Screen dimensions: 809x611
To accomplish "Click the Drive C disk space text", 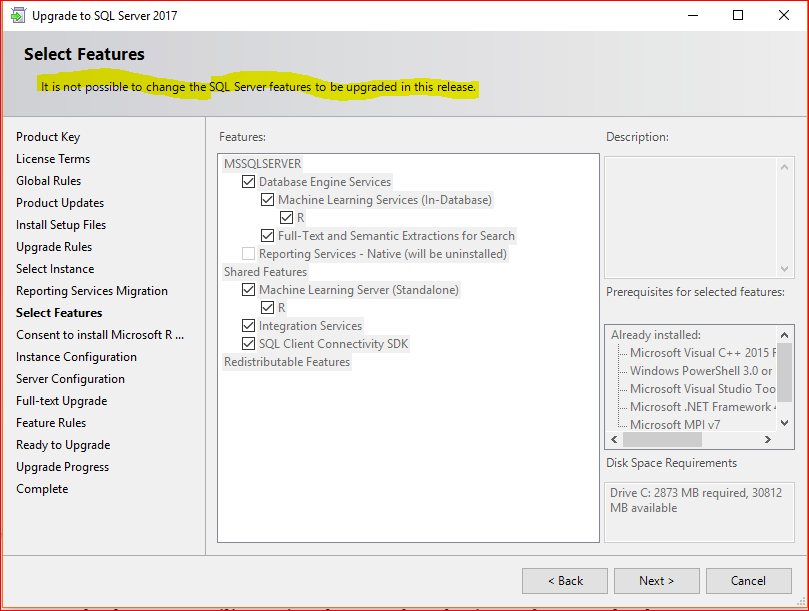I will coord(695,500).
